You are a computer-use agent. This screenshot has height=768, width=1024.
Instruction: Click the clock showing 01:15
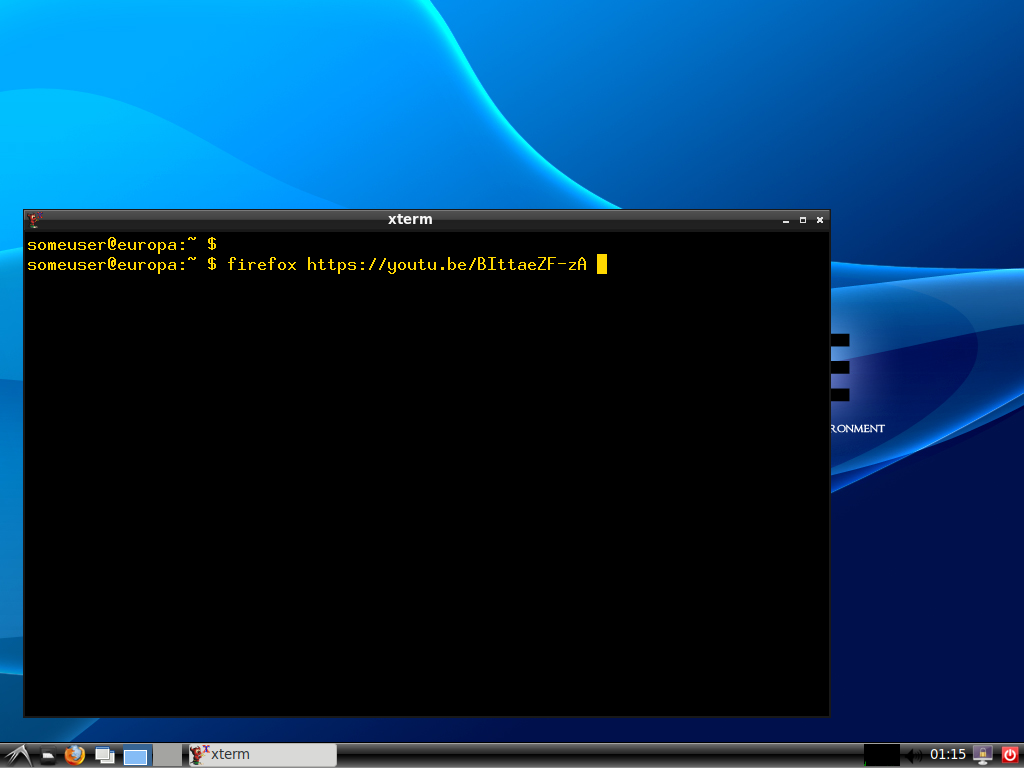tap(948, 755)
